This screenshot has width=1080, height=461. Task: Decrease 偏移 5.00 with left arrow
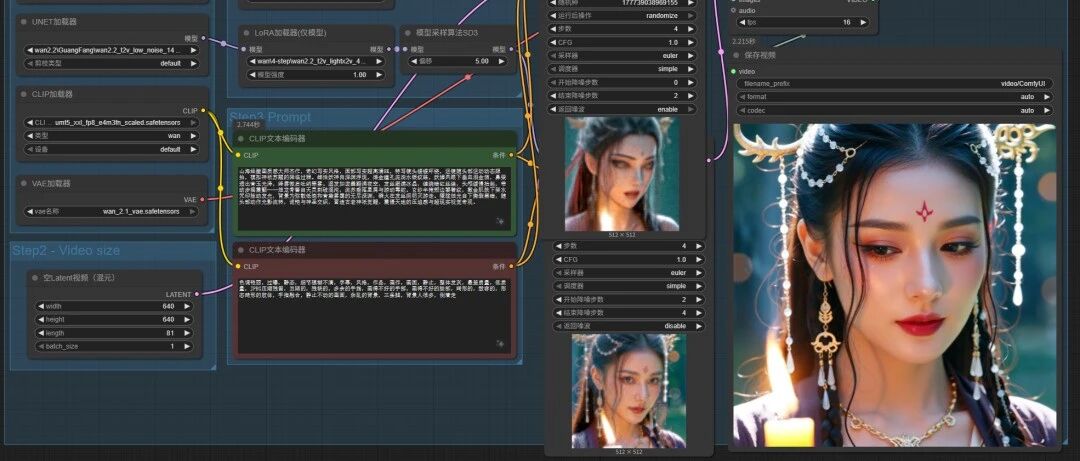(x=413, y=61)
